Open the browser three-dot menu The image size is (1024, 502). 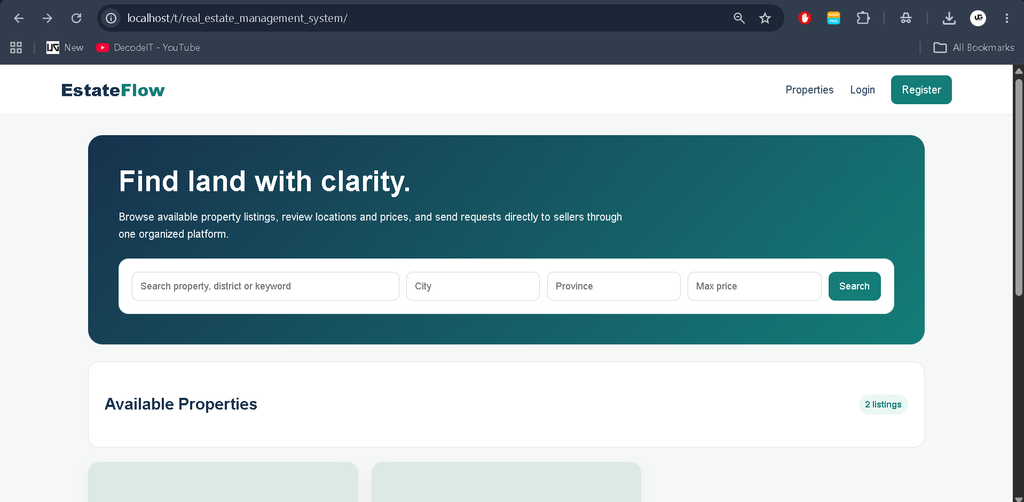(1006, 18)
